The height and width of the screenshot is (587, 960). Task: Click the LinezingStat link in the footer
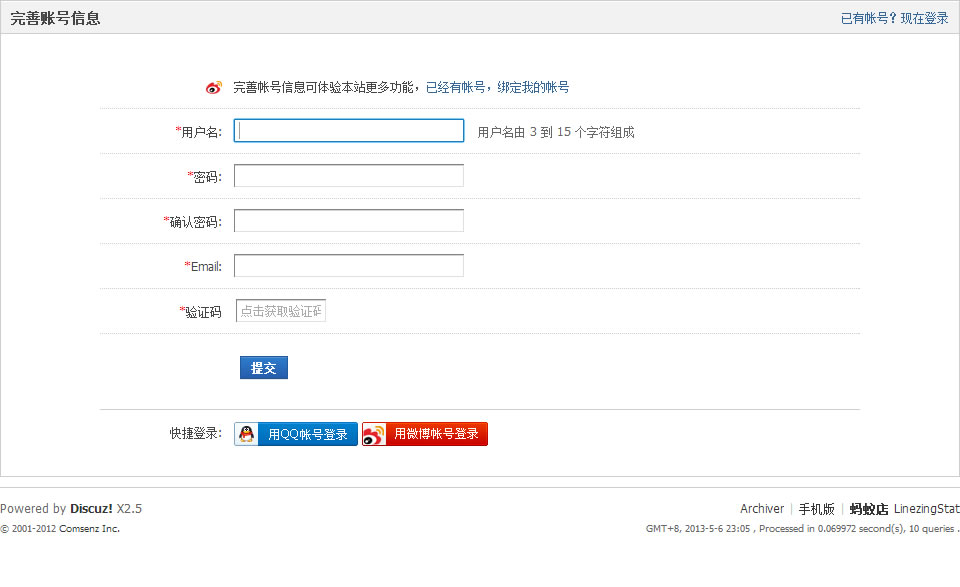coord(926,508)
